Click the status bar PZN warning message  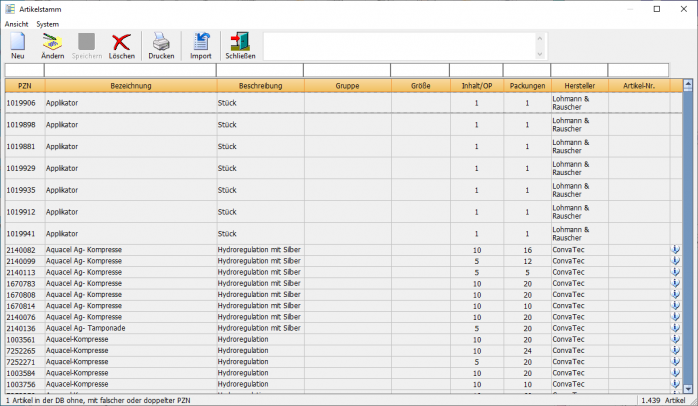tap(98, 400)
